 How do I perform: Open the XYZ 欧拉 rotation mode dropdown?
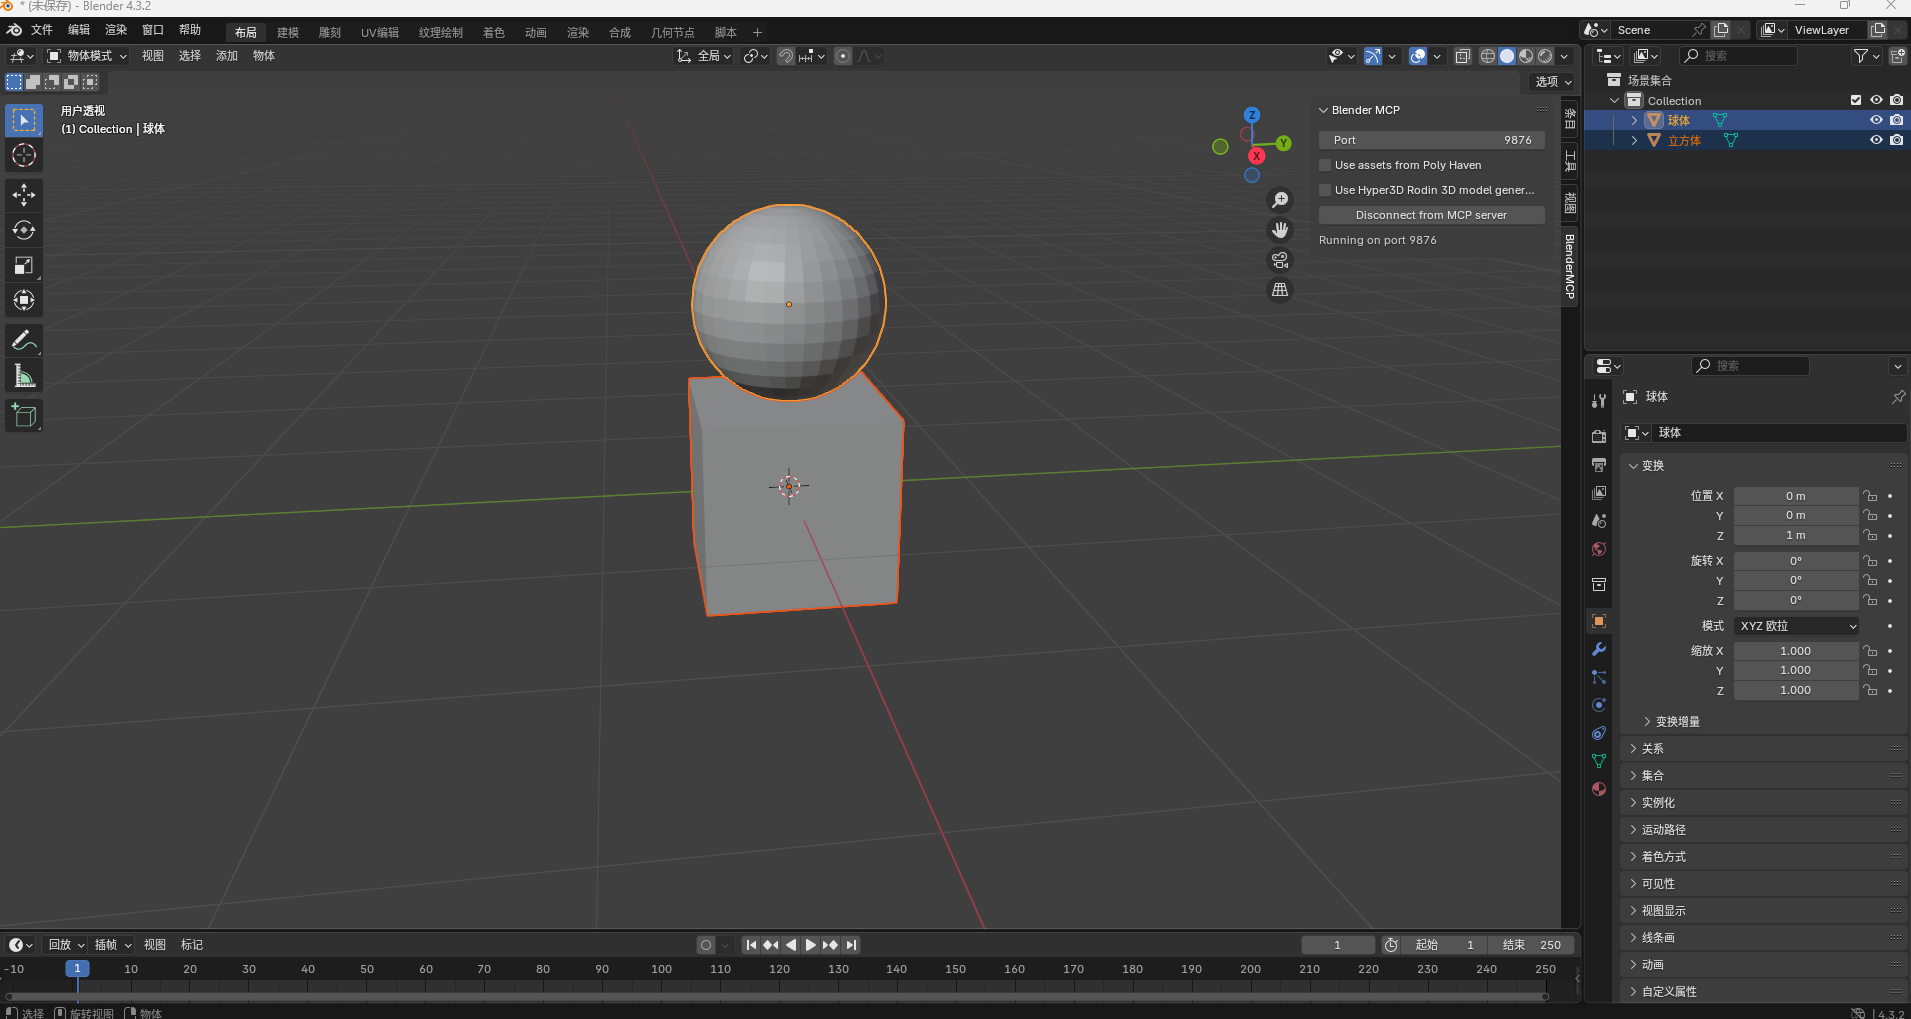click(x=1795, y=625)
